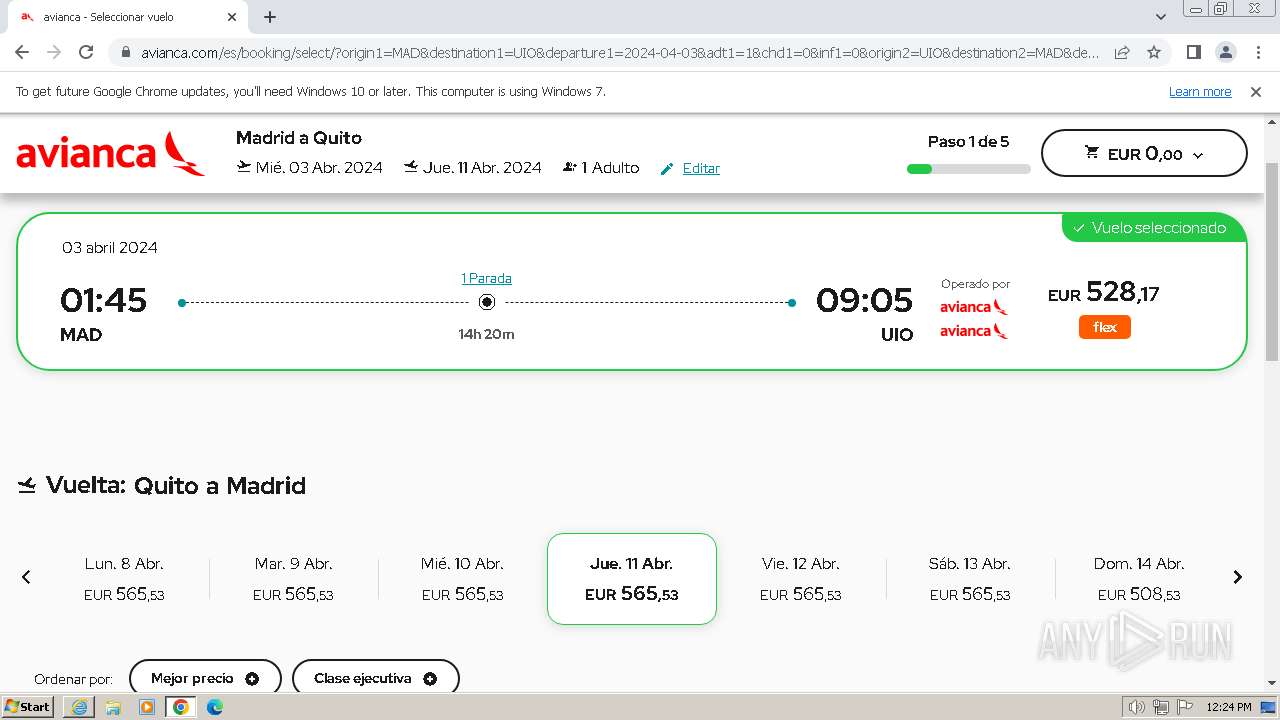Click the share page icon
The width and height of the screenshot is (1280, 720).
tap(1122, 52)
